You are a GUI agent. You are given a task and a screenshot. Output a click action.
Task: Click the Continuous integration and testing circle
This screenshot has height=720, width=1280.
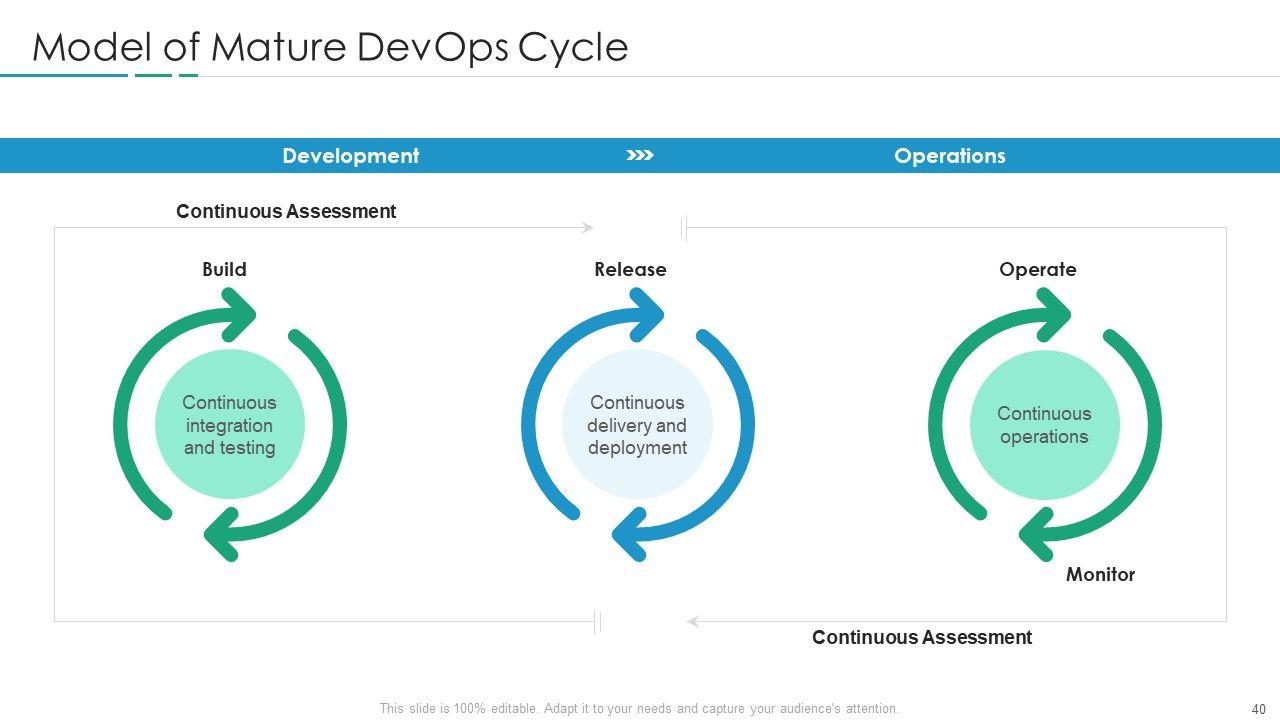tap(229, 425)
